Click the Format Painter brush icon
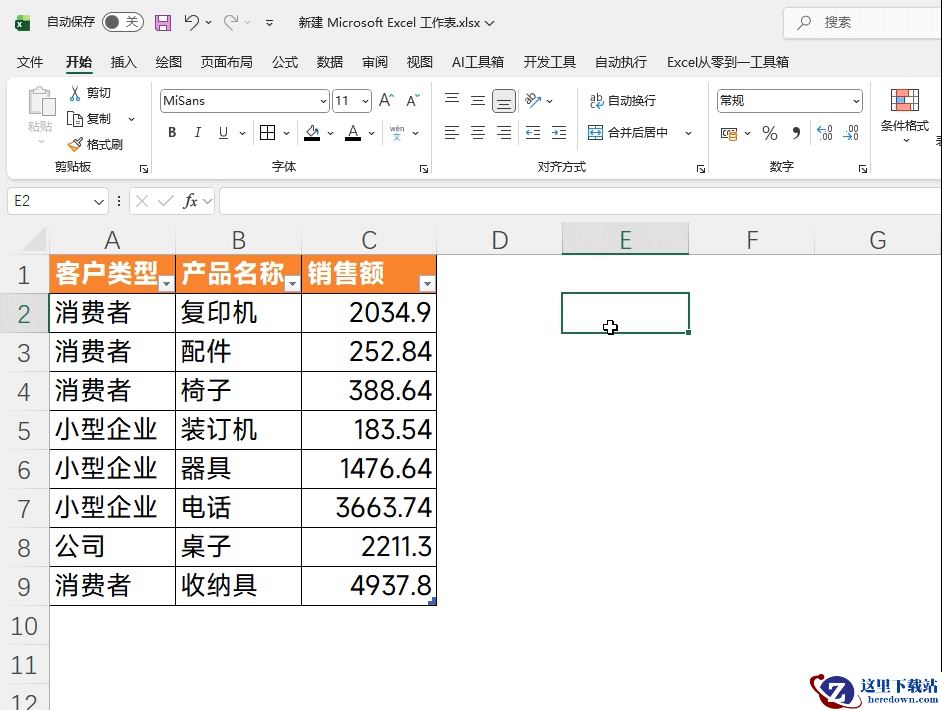 pyautogui.click(x=74, y=144)
